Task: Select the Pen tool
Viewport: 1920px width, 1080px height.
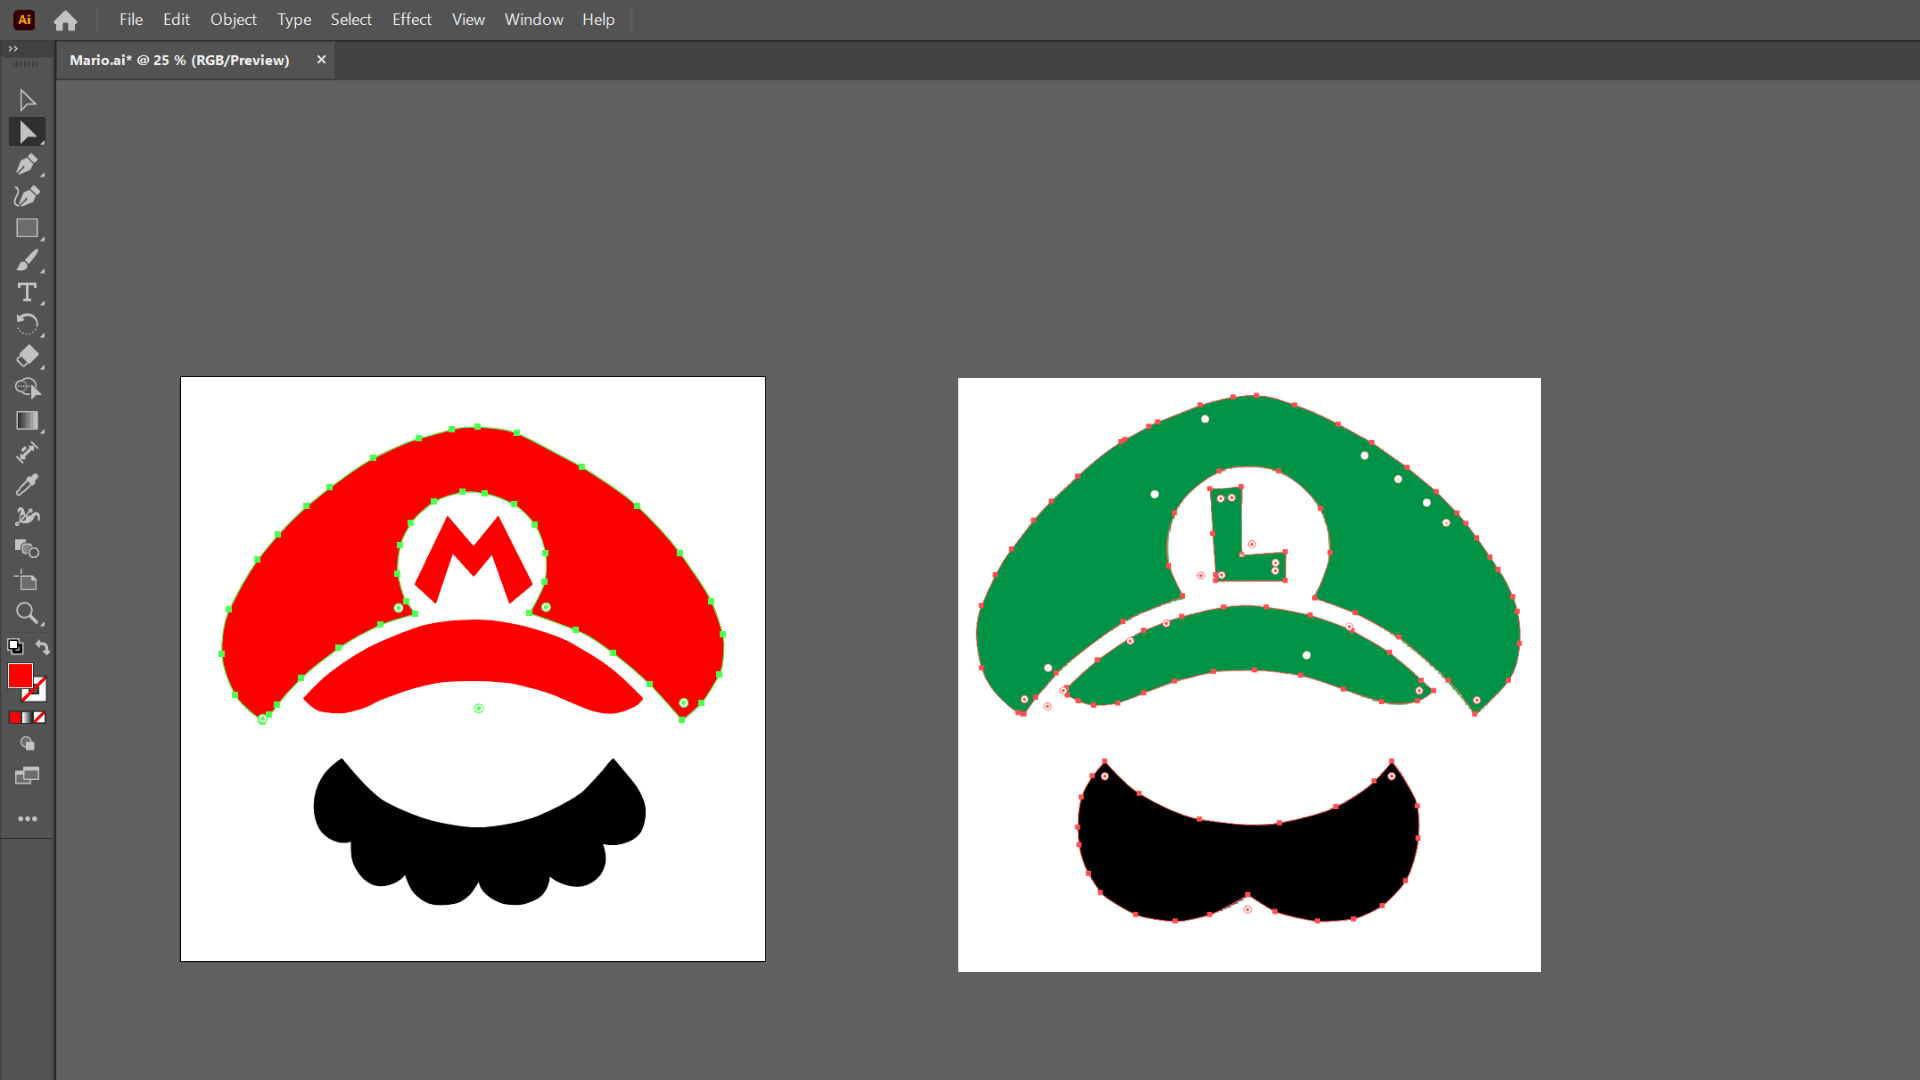Action: coord(27,164)
